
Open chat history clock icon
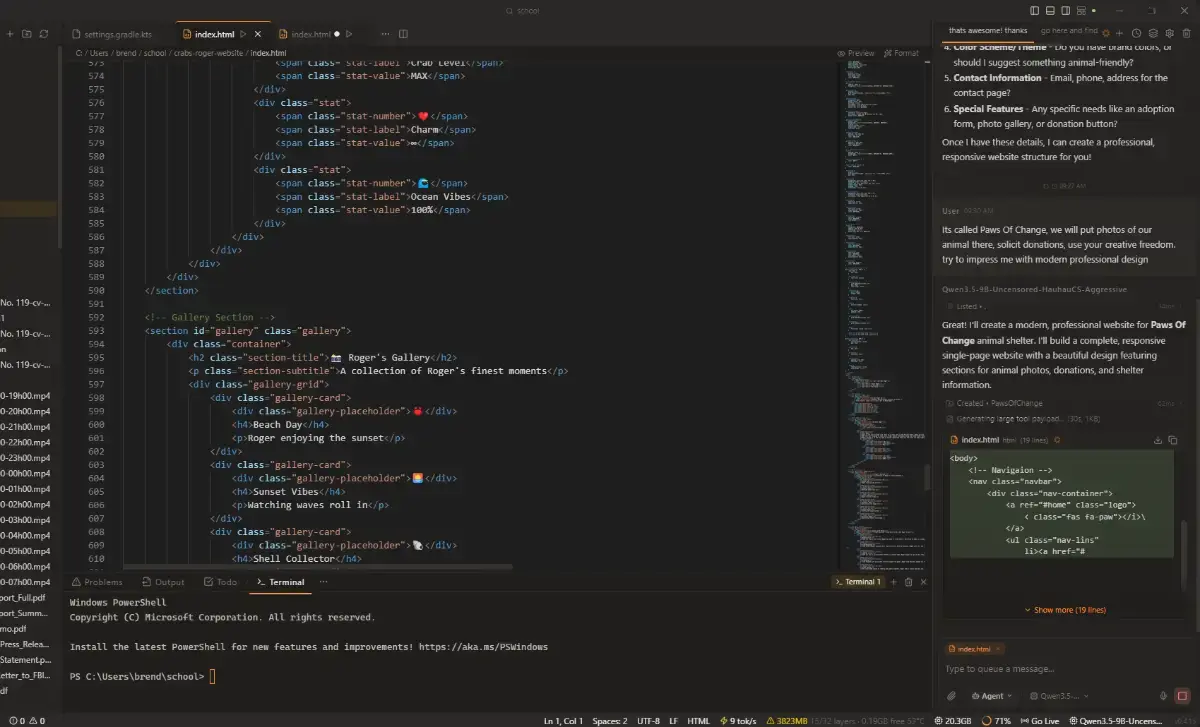point(1136,33)
